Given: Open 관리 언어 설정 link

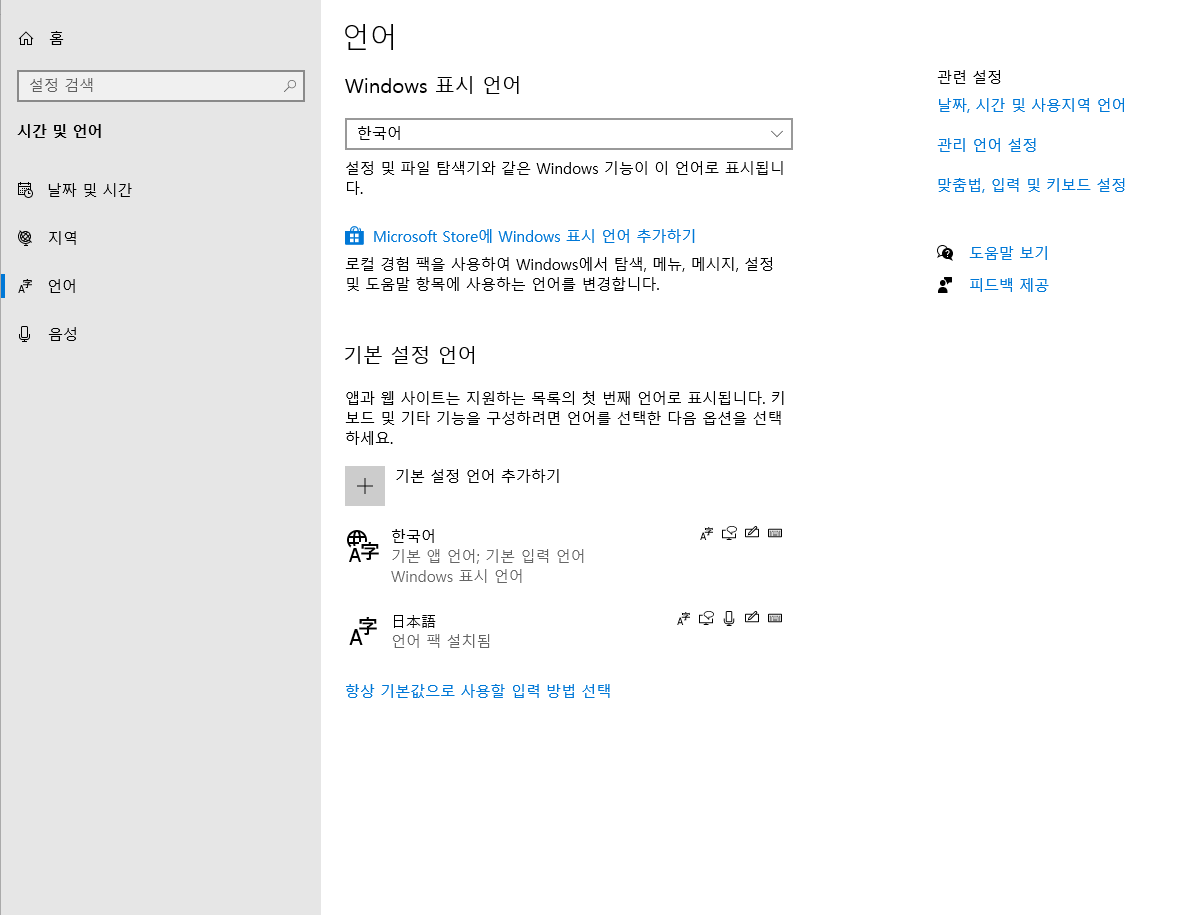Looking at the screenshot, I should coord(987,145).
